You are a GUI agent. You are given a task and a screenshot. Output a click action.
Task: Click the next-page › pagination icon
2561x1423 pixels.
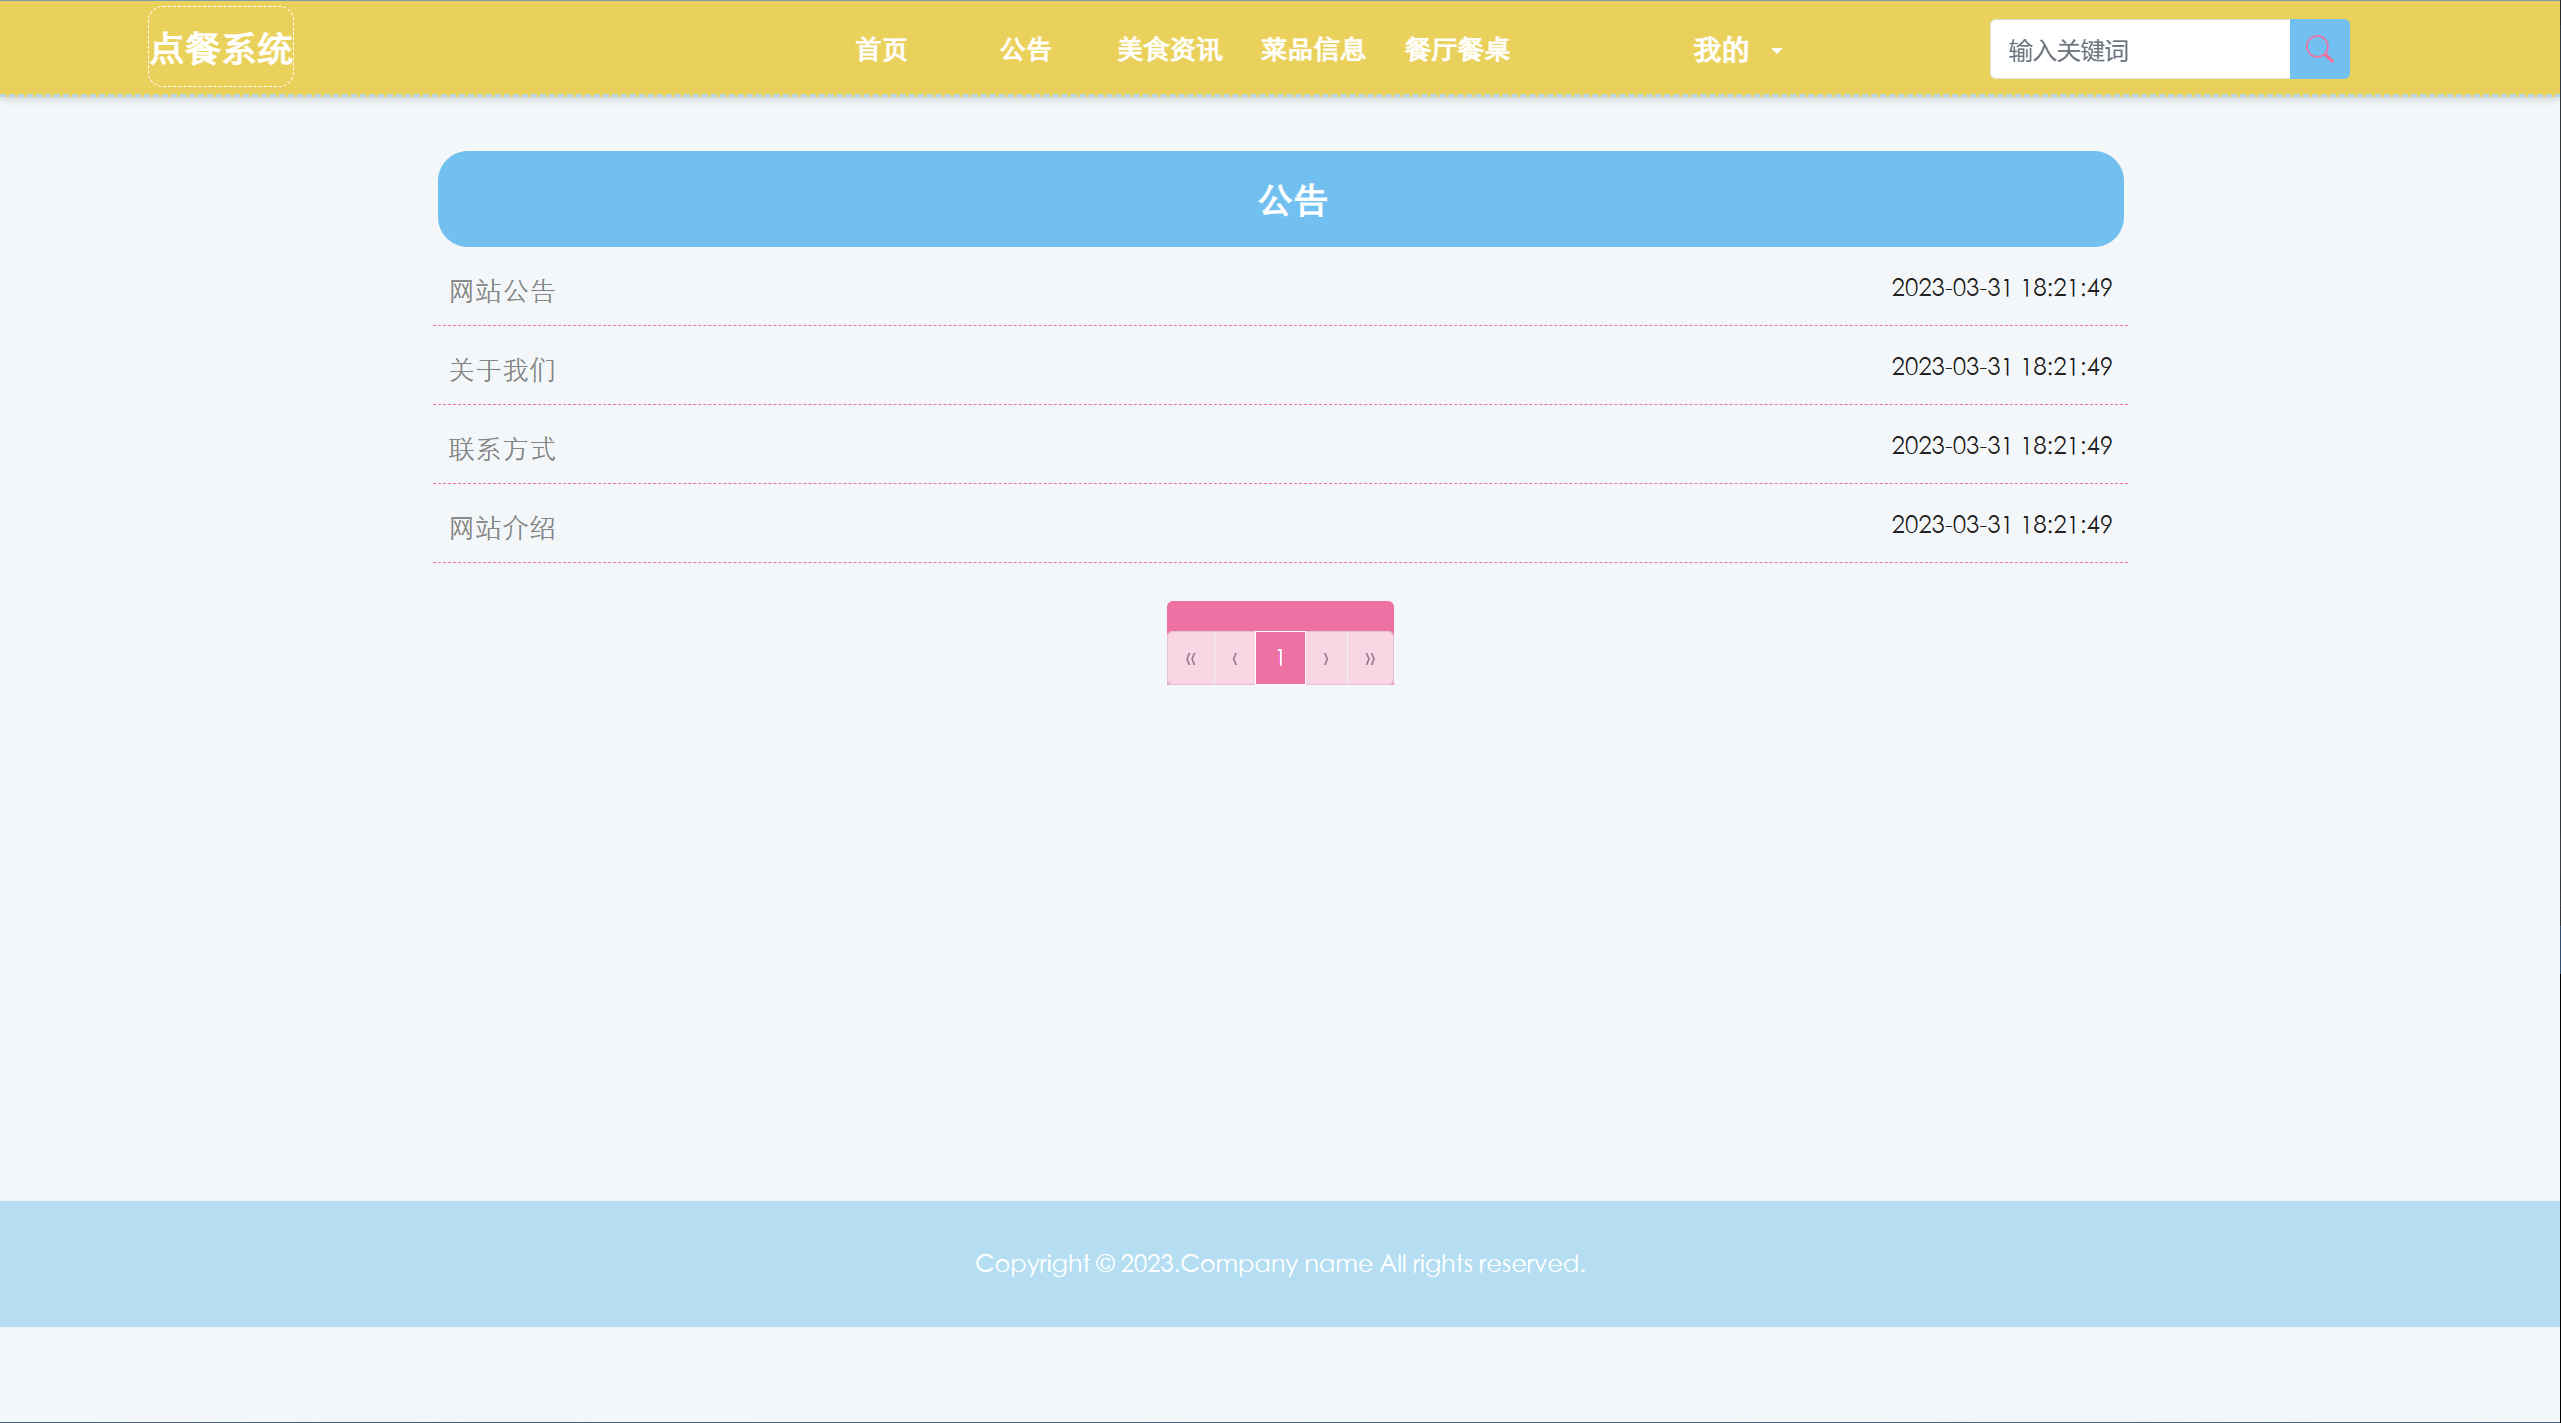pyautogui.click(x=1324, y=658)
